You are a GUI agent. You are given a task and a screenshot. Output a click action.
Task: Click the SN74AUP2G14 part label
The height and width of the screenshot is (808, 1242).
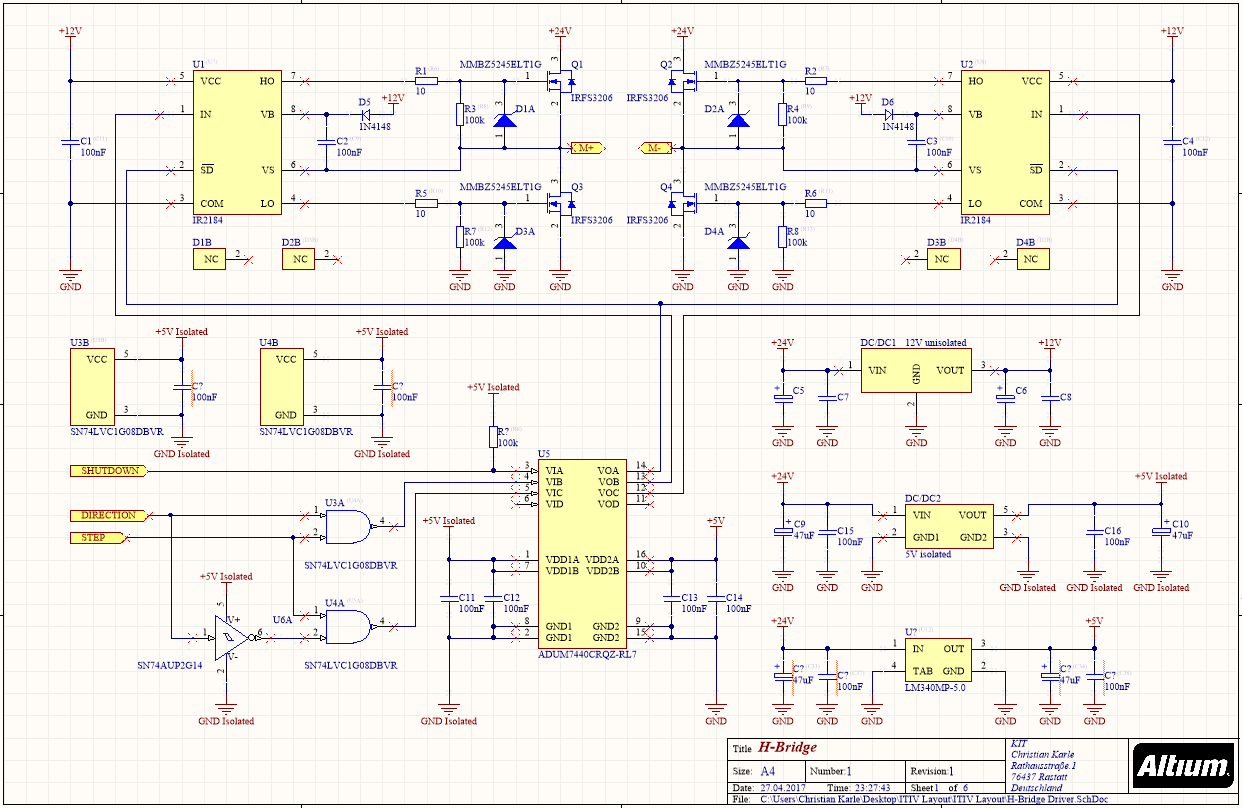pos(169,665)
